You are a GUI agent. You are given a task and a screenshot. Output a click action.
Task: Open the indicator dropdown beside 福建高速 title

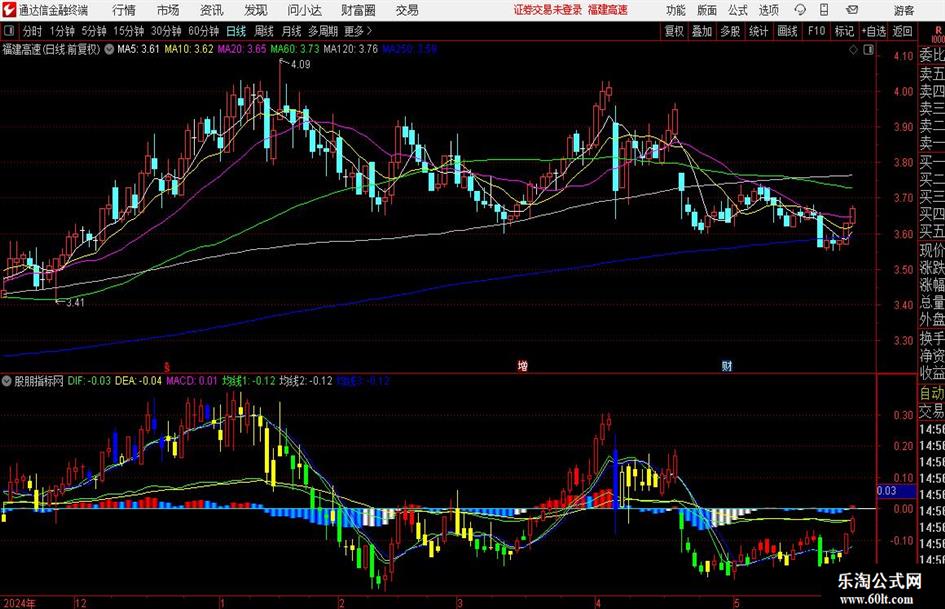[109, 49]
